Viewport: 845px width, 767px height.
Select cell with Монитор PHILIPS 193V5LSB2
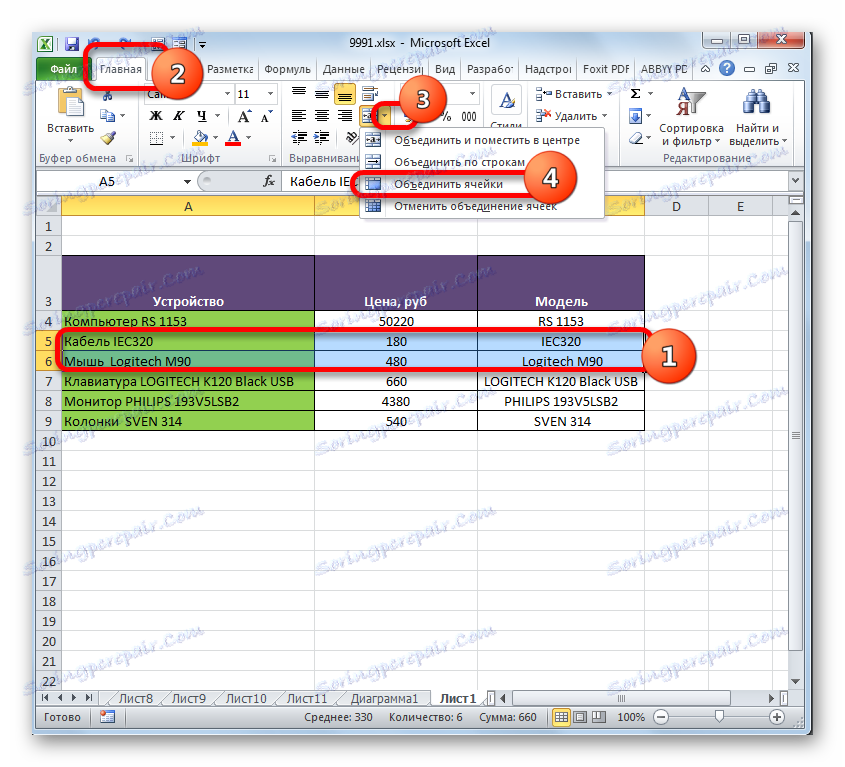point(188,401)
